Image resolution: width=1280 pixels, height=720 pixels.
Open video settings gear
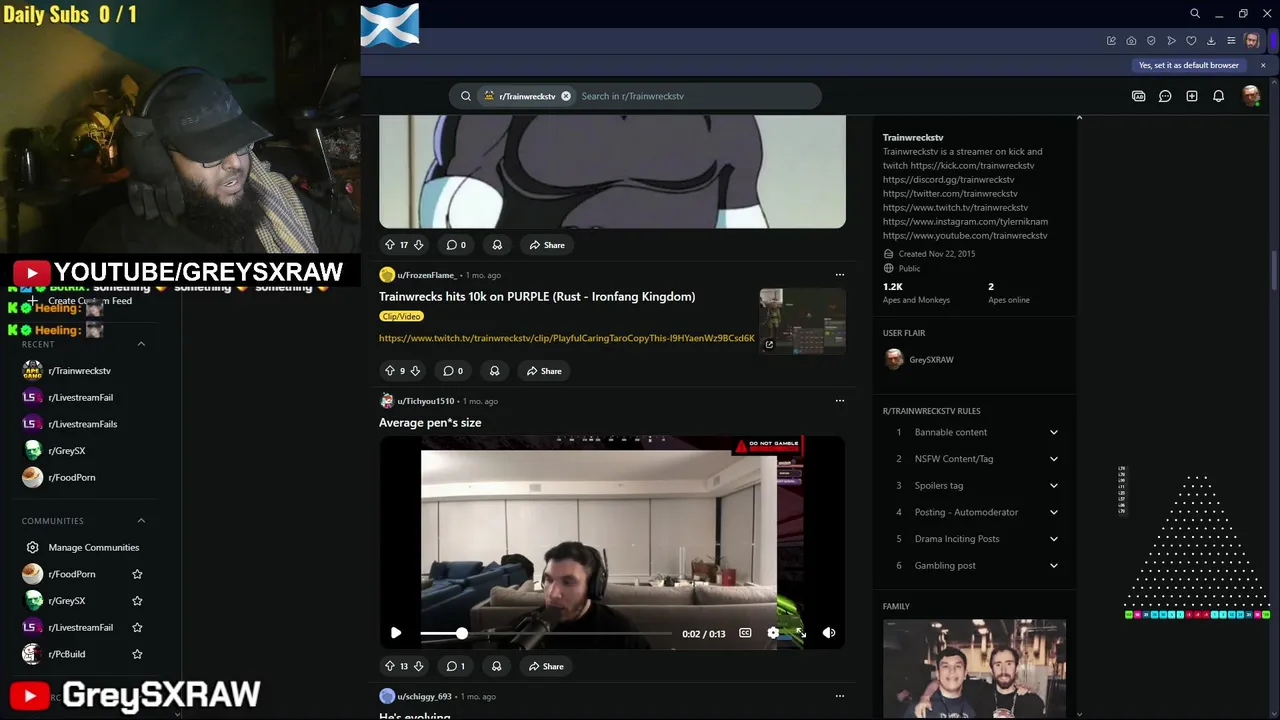[773, 633]
